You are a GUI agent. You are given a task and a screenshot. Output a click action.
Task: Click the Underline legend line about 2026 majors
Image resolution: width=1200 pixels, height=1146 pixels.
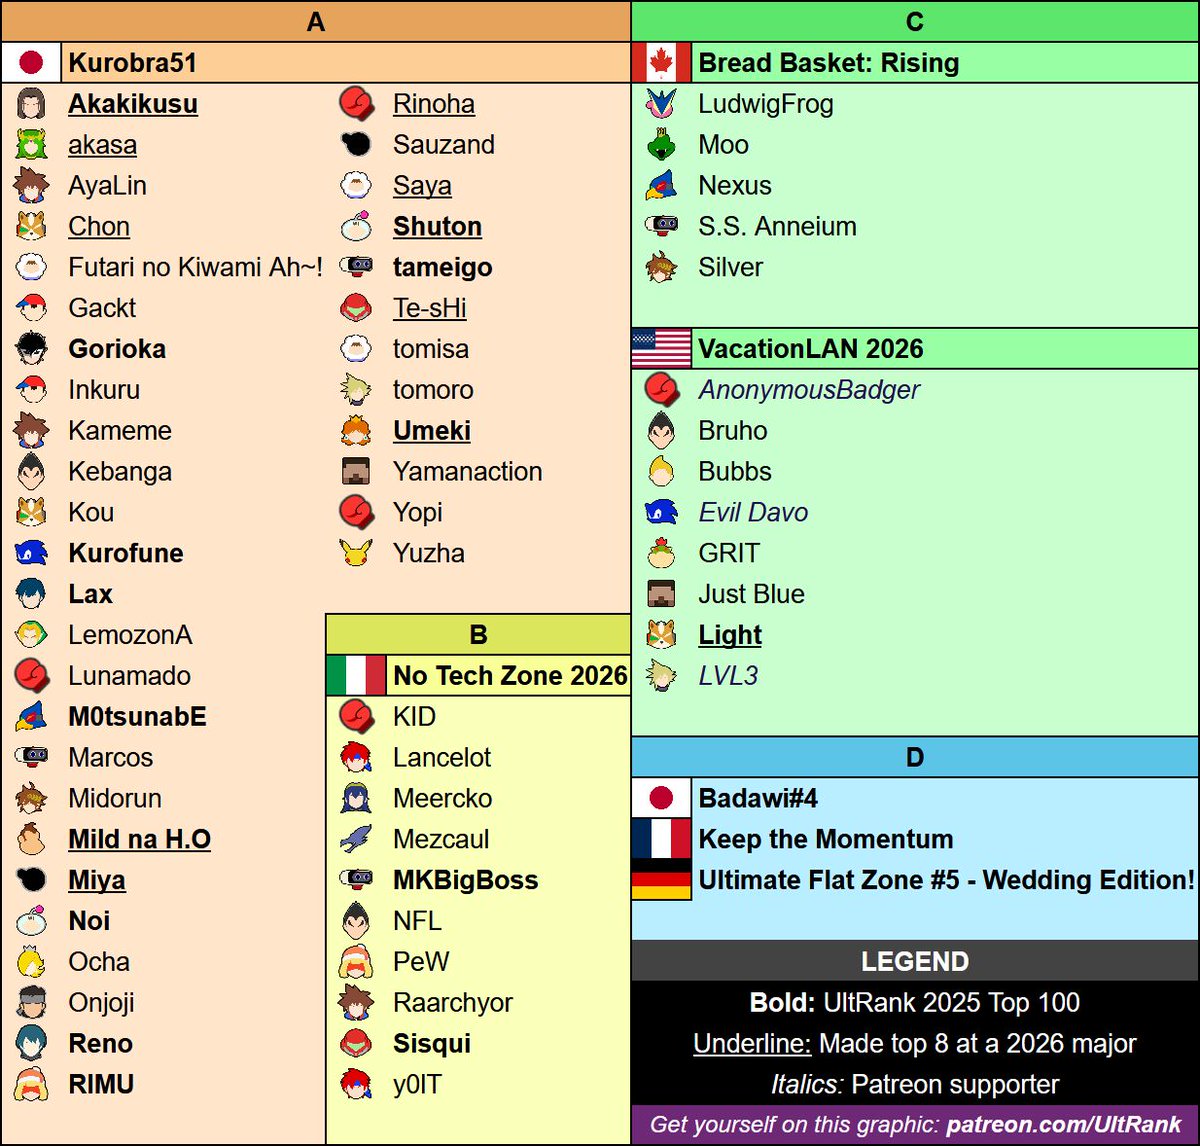point(915,1043)
